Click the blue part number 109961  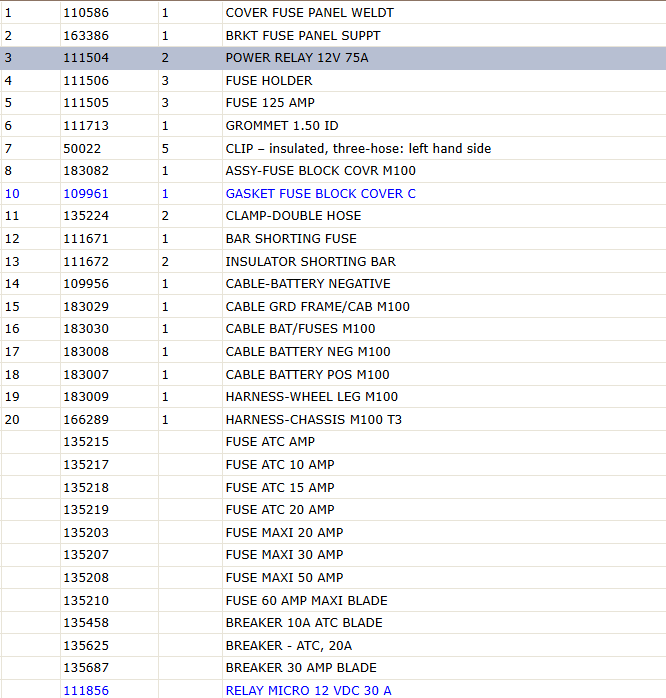86,194
